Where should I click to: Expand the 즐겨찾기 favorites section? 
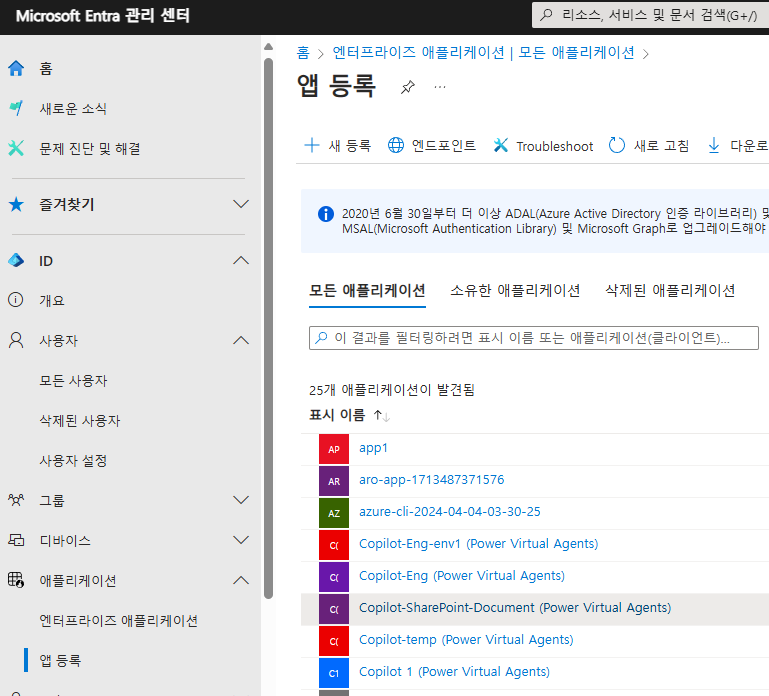tap(240, 204)
